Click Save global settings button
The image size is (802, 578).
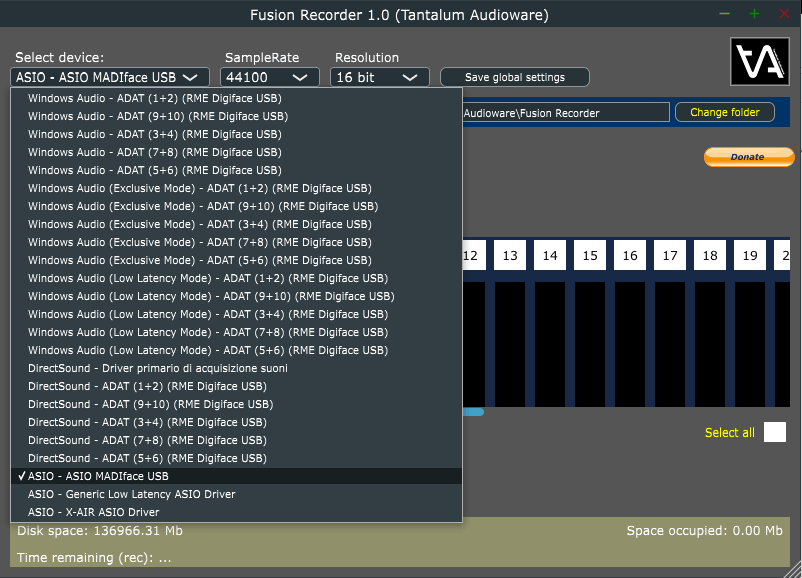[515, 77]
